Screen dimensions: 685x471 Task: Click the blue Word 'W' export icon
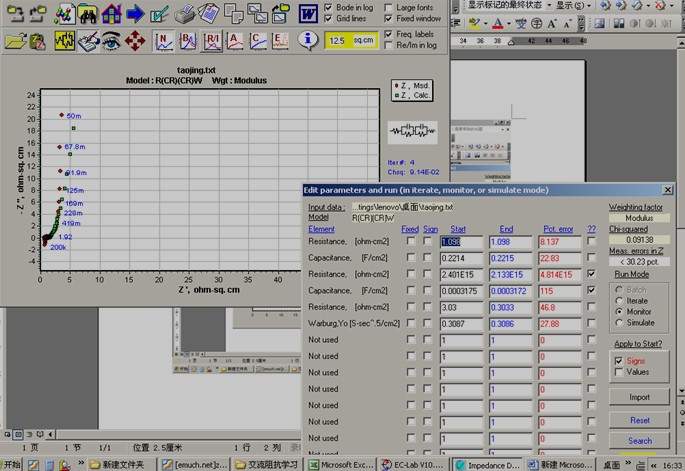point(308,14)
